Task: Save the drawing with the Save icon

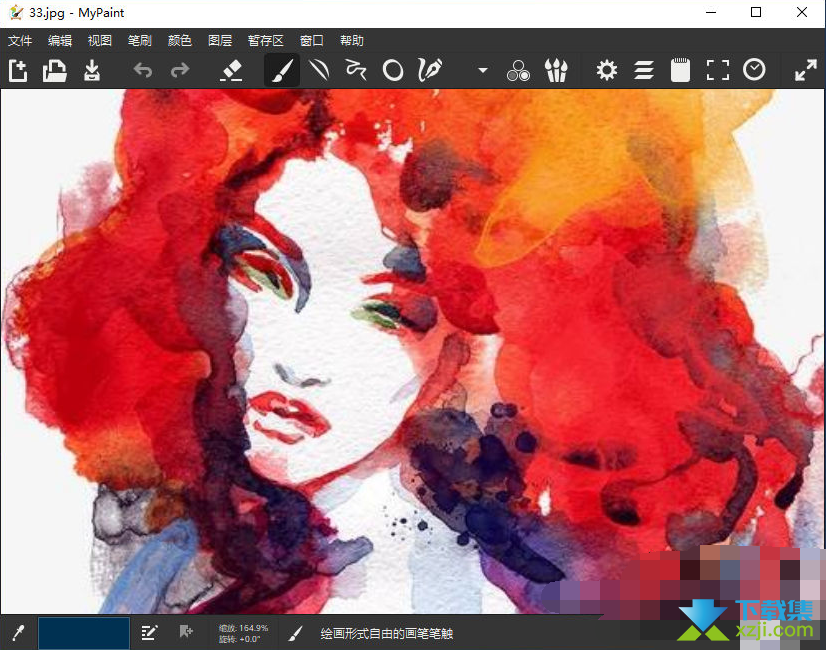Action: pos(92,70)
